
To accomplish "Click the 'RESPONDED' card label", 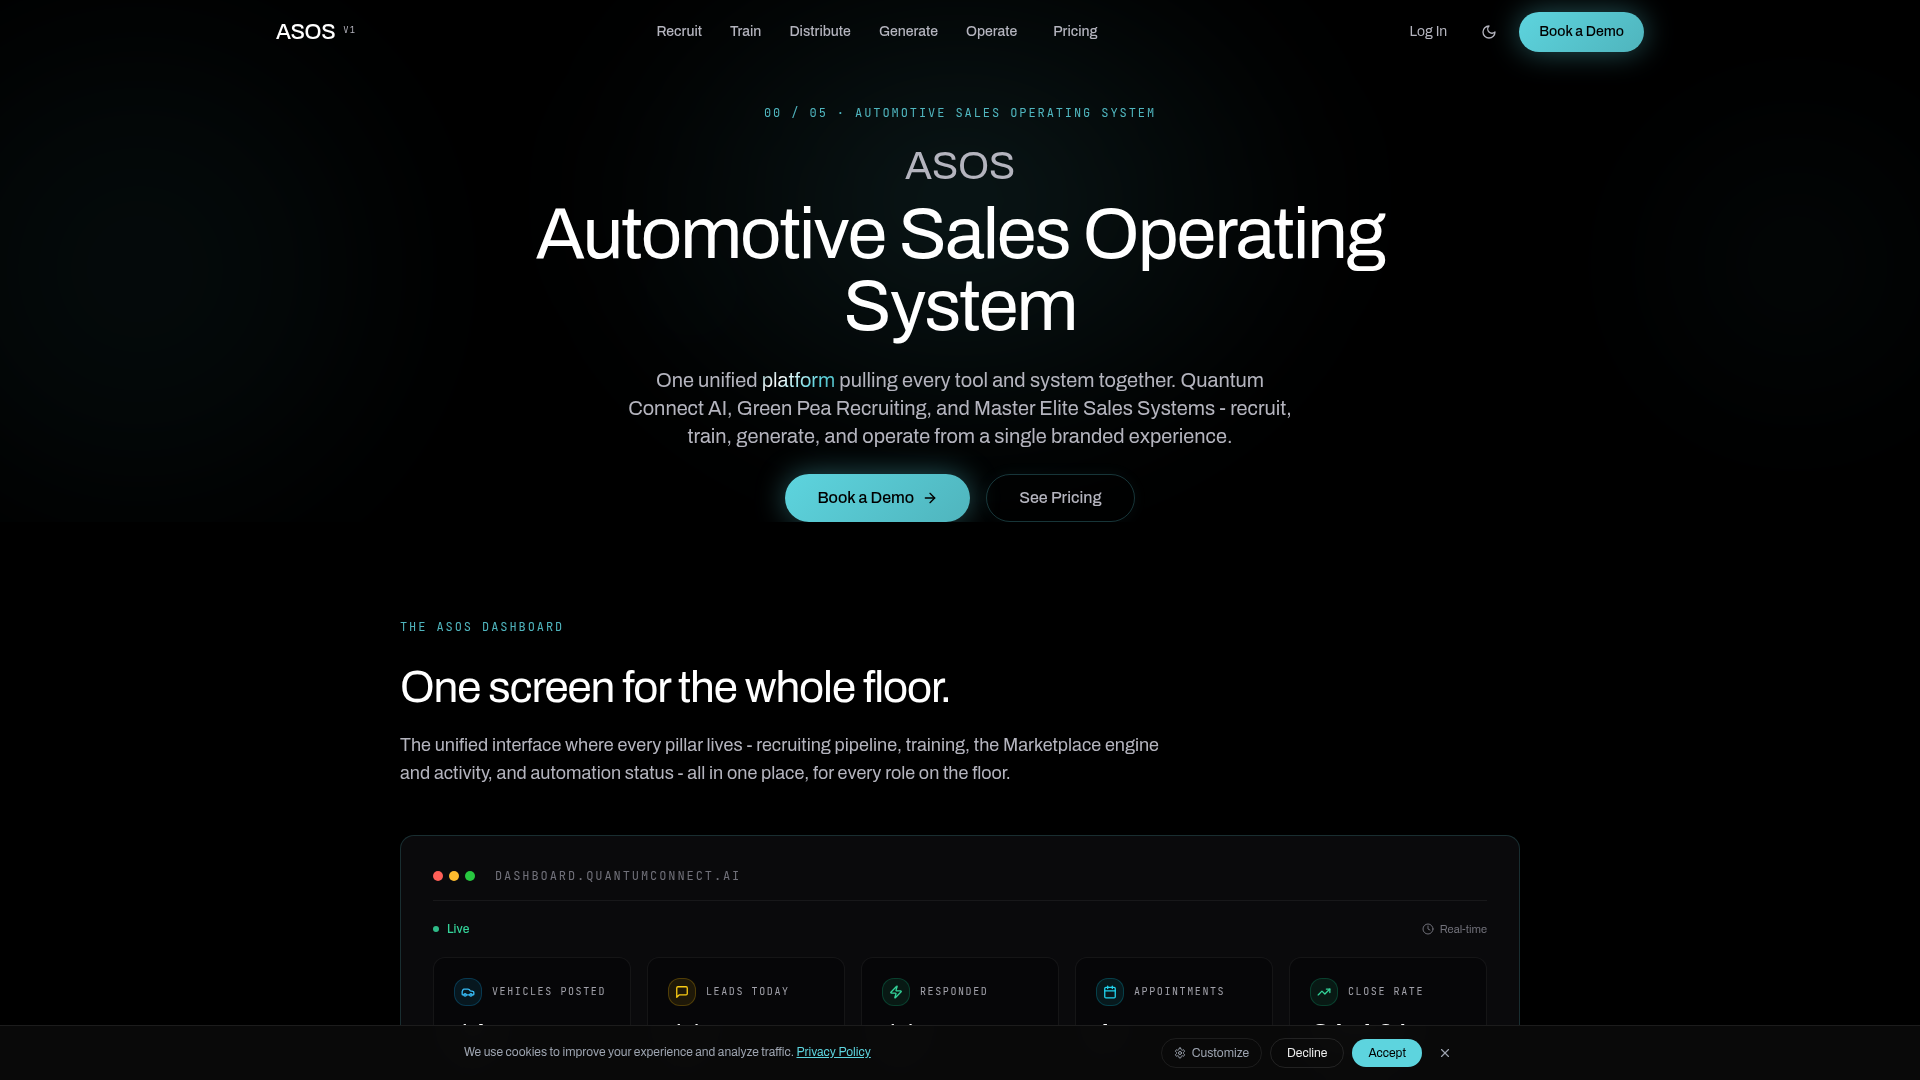I will [x=954, y=992].
